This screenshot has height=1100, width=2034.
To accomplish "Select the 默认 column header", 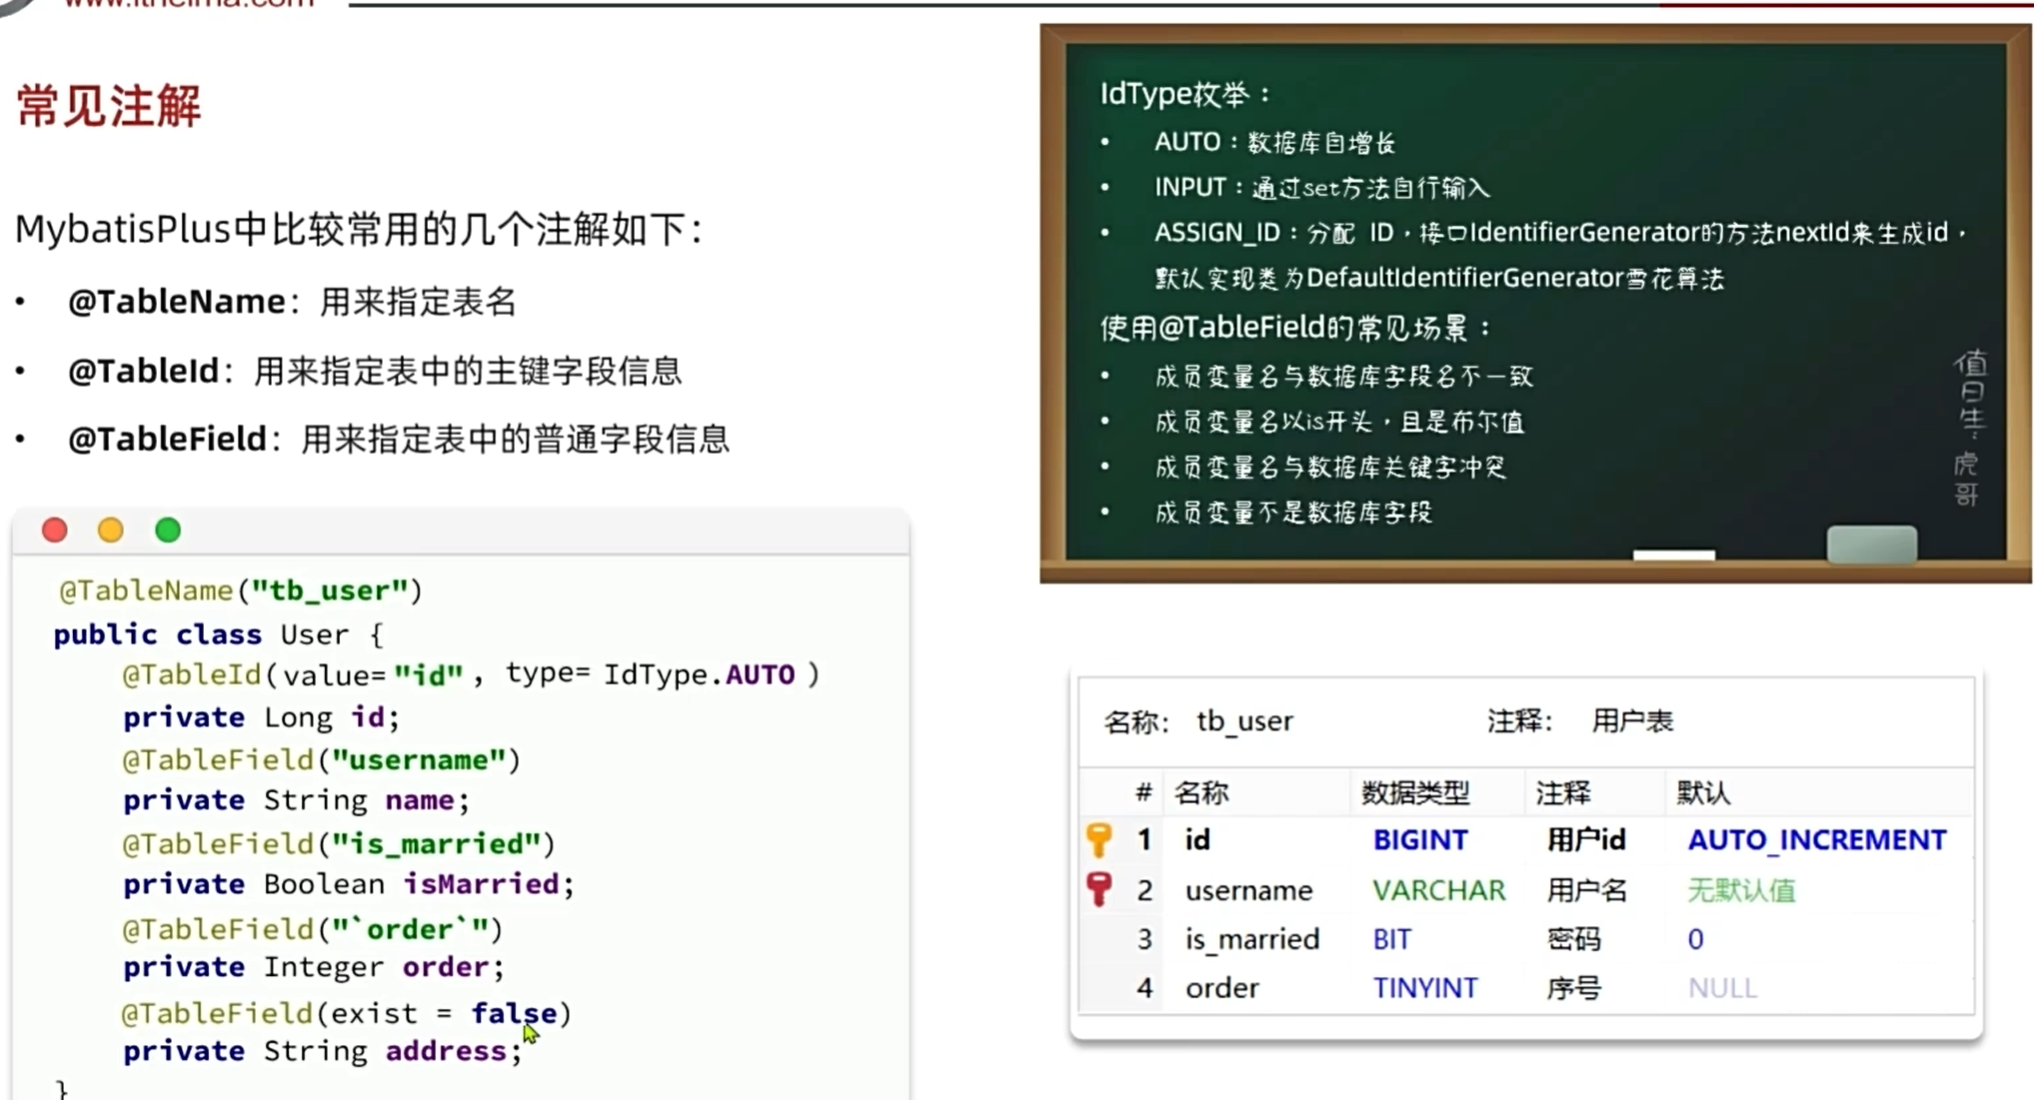I will click(x=1703, y=793).
